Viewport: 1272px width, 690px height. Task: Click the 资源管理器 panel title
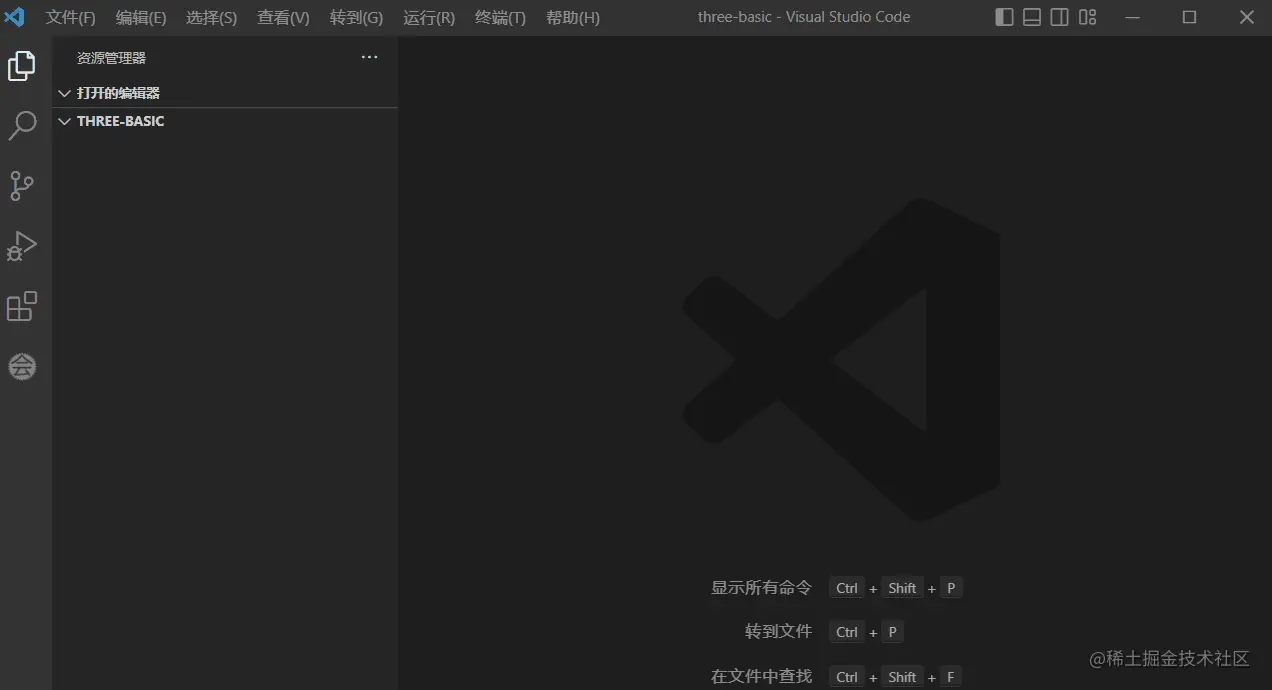pos(111,58)
